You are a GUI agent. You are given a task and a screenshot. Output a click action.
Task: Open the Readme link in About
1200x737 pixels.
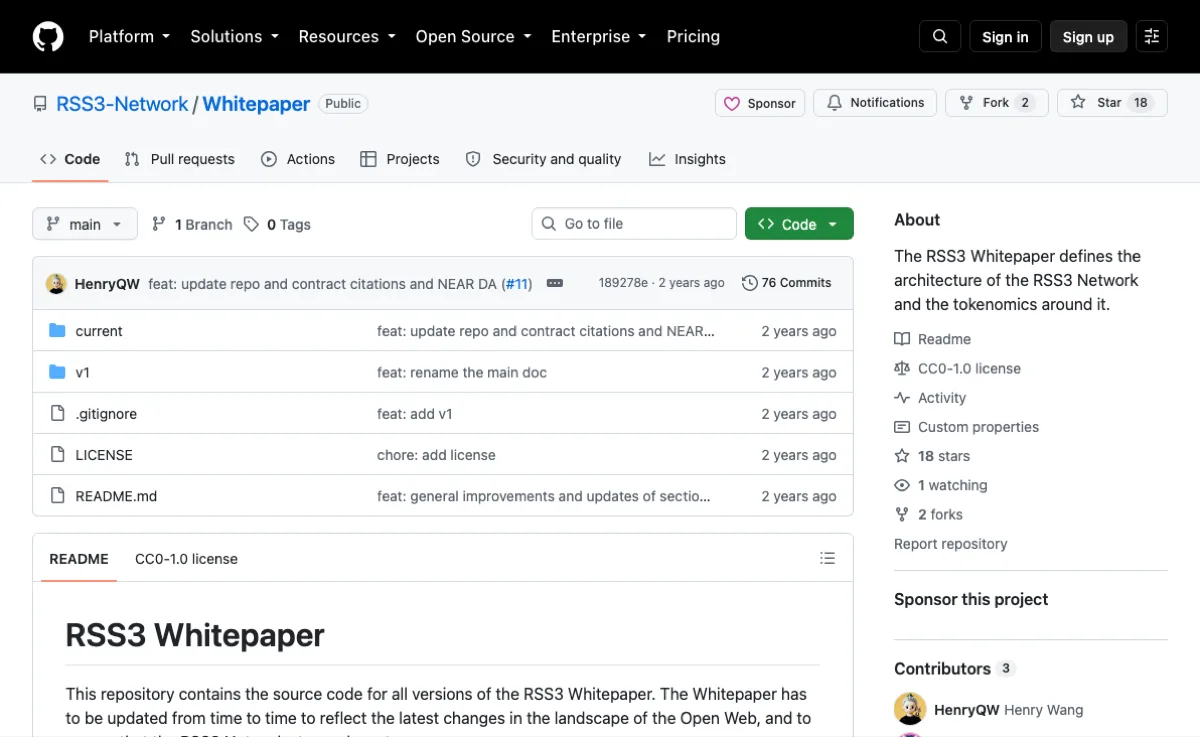click(933, 339)
